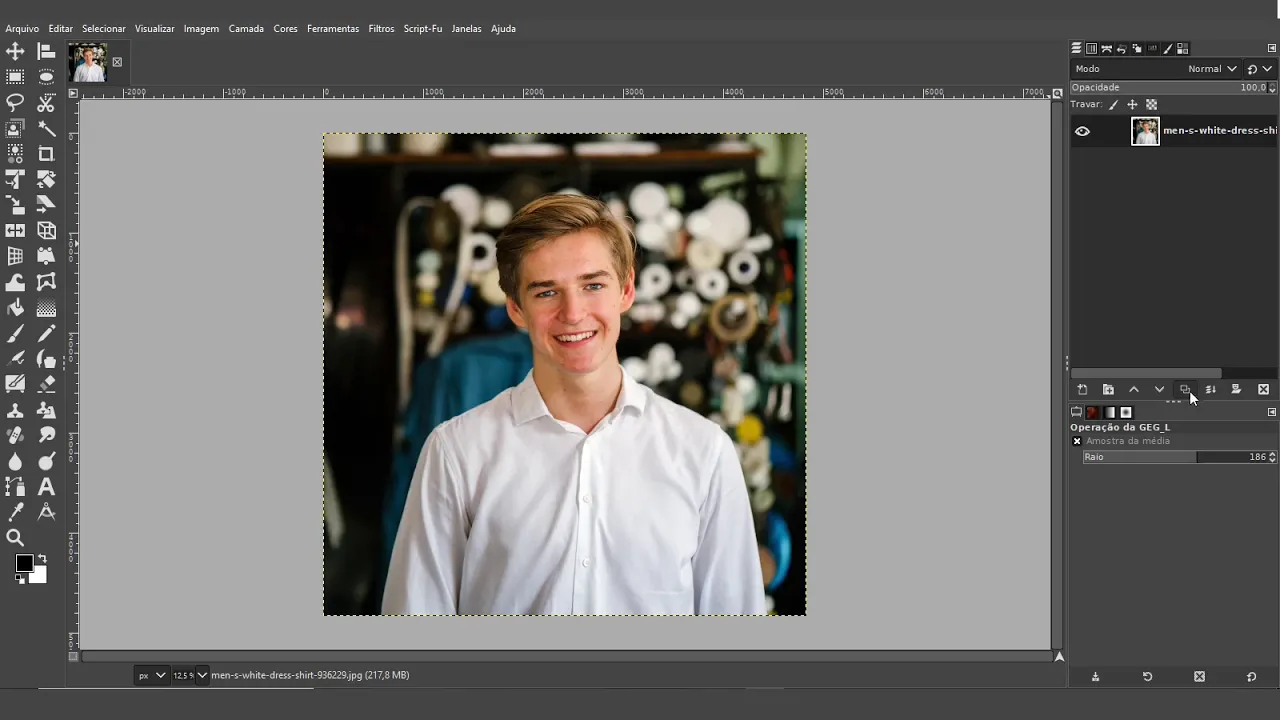1280x720 pixels.
Task: Raise the layer with up arrow
Action: pos(1134,389)
